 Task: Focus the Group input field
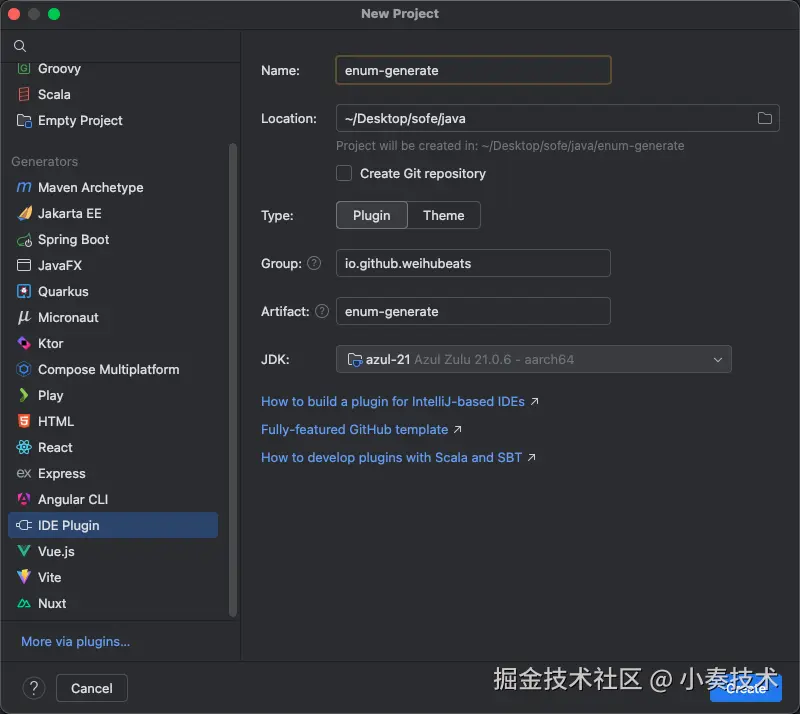(x=473, y=263)
